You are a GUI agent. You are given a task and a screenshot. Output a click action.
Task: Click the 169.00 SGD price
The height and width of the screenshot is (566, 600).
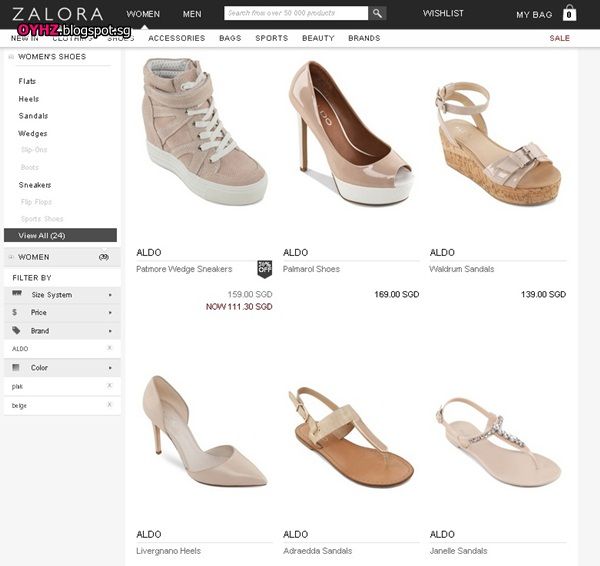[397, 294]
